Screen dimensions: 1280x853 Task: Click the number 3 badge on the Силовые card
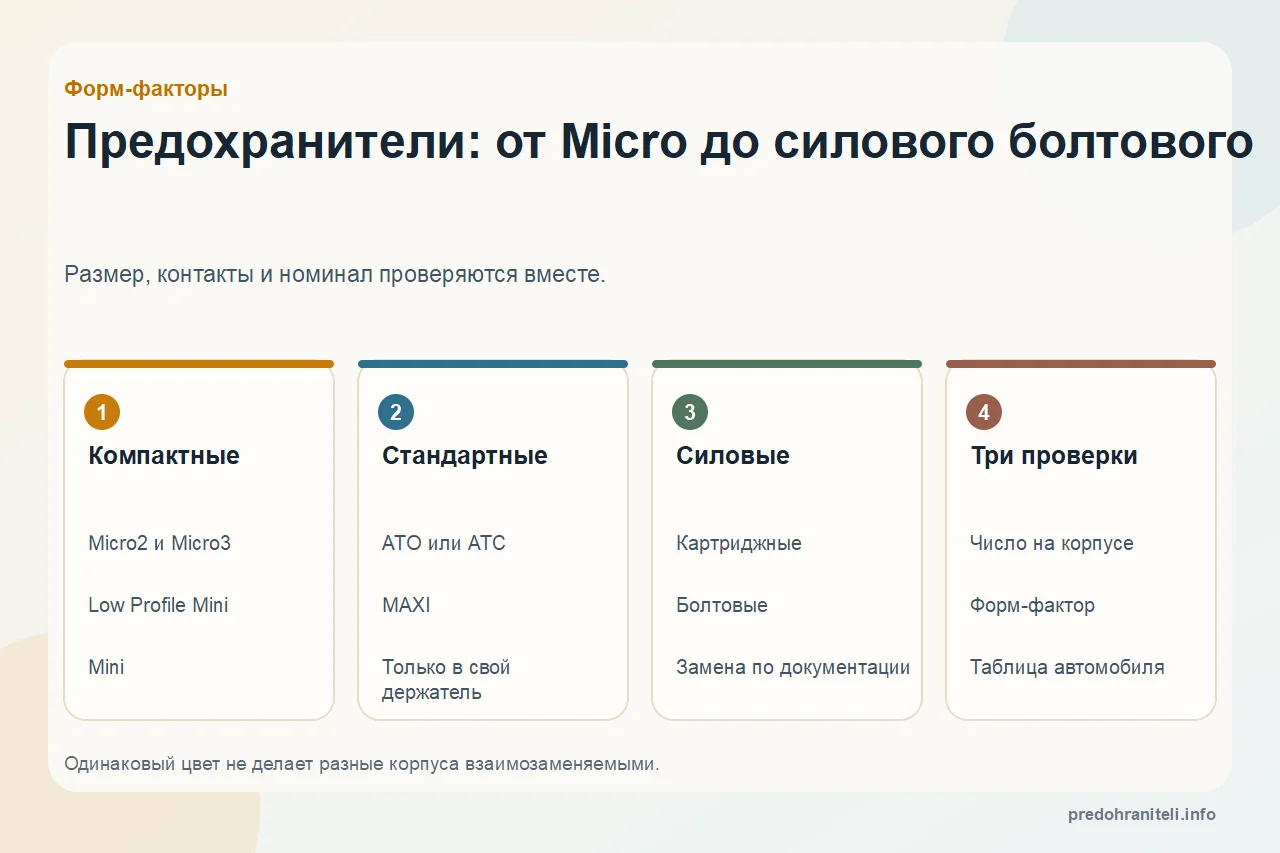tap(690, 412)
